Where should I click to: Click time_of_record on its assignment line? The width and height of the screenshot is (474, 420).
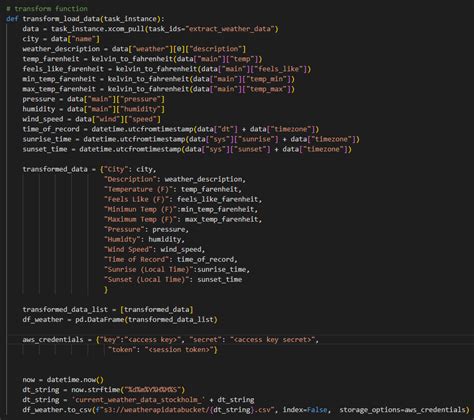click(51, 129)
